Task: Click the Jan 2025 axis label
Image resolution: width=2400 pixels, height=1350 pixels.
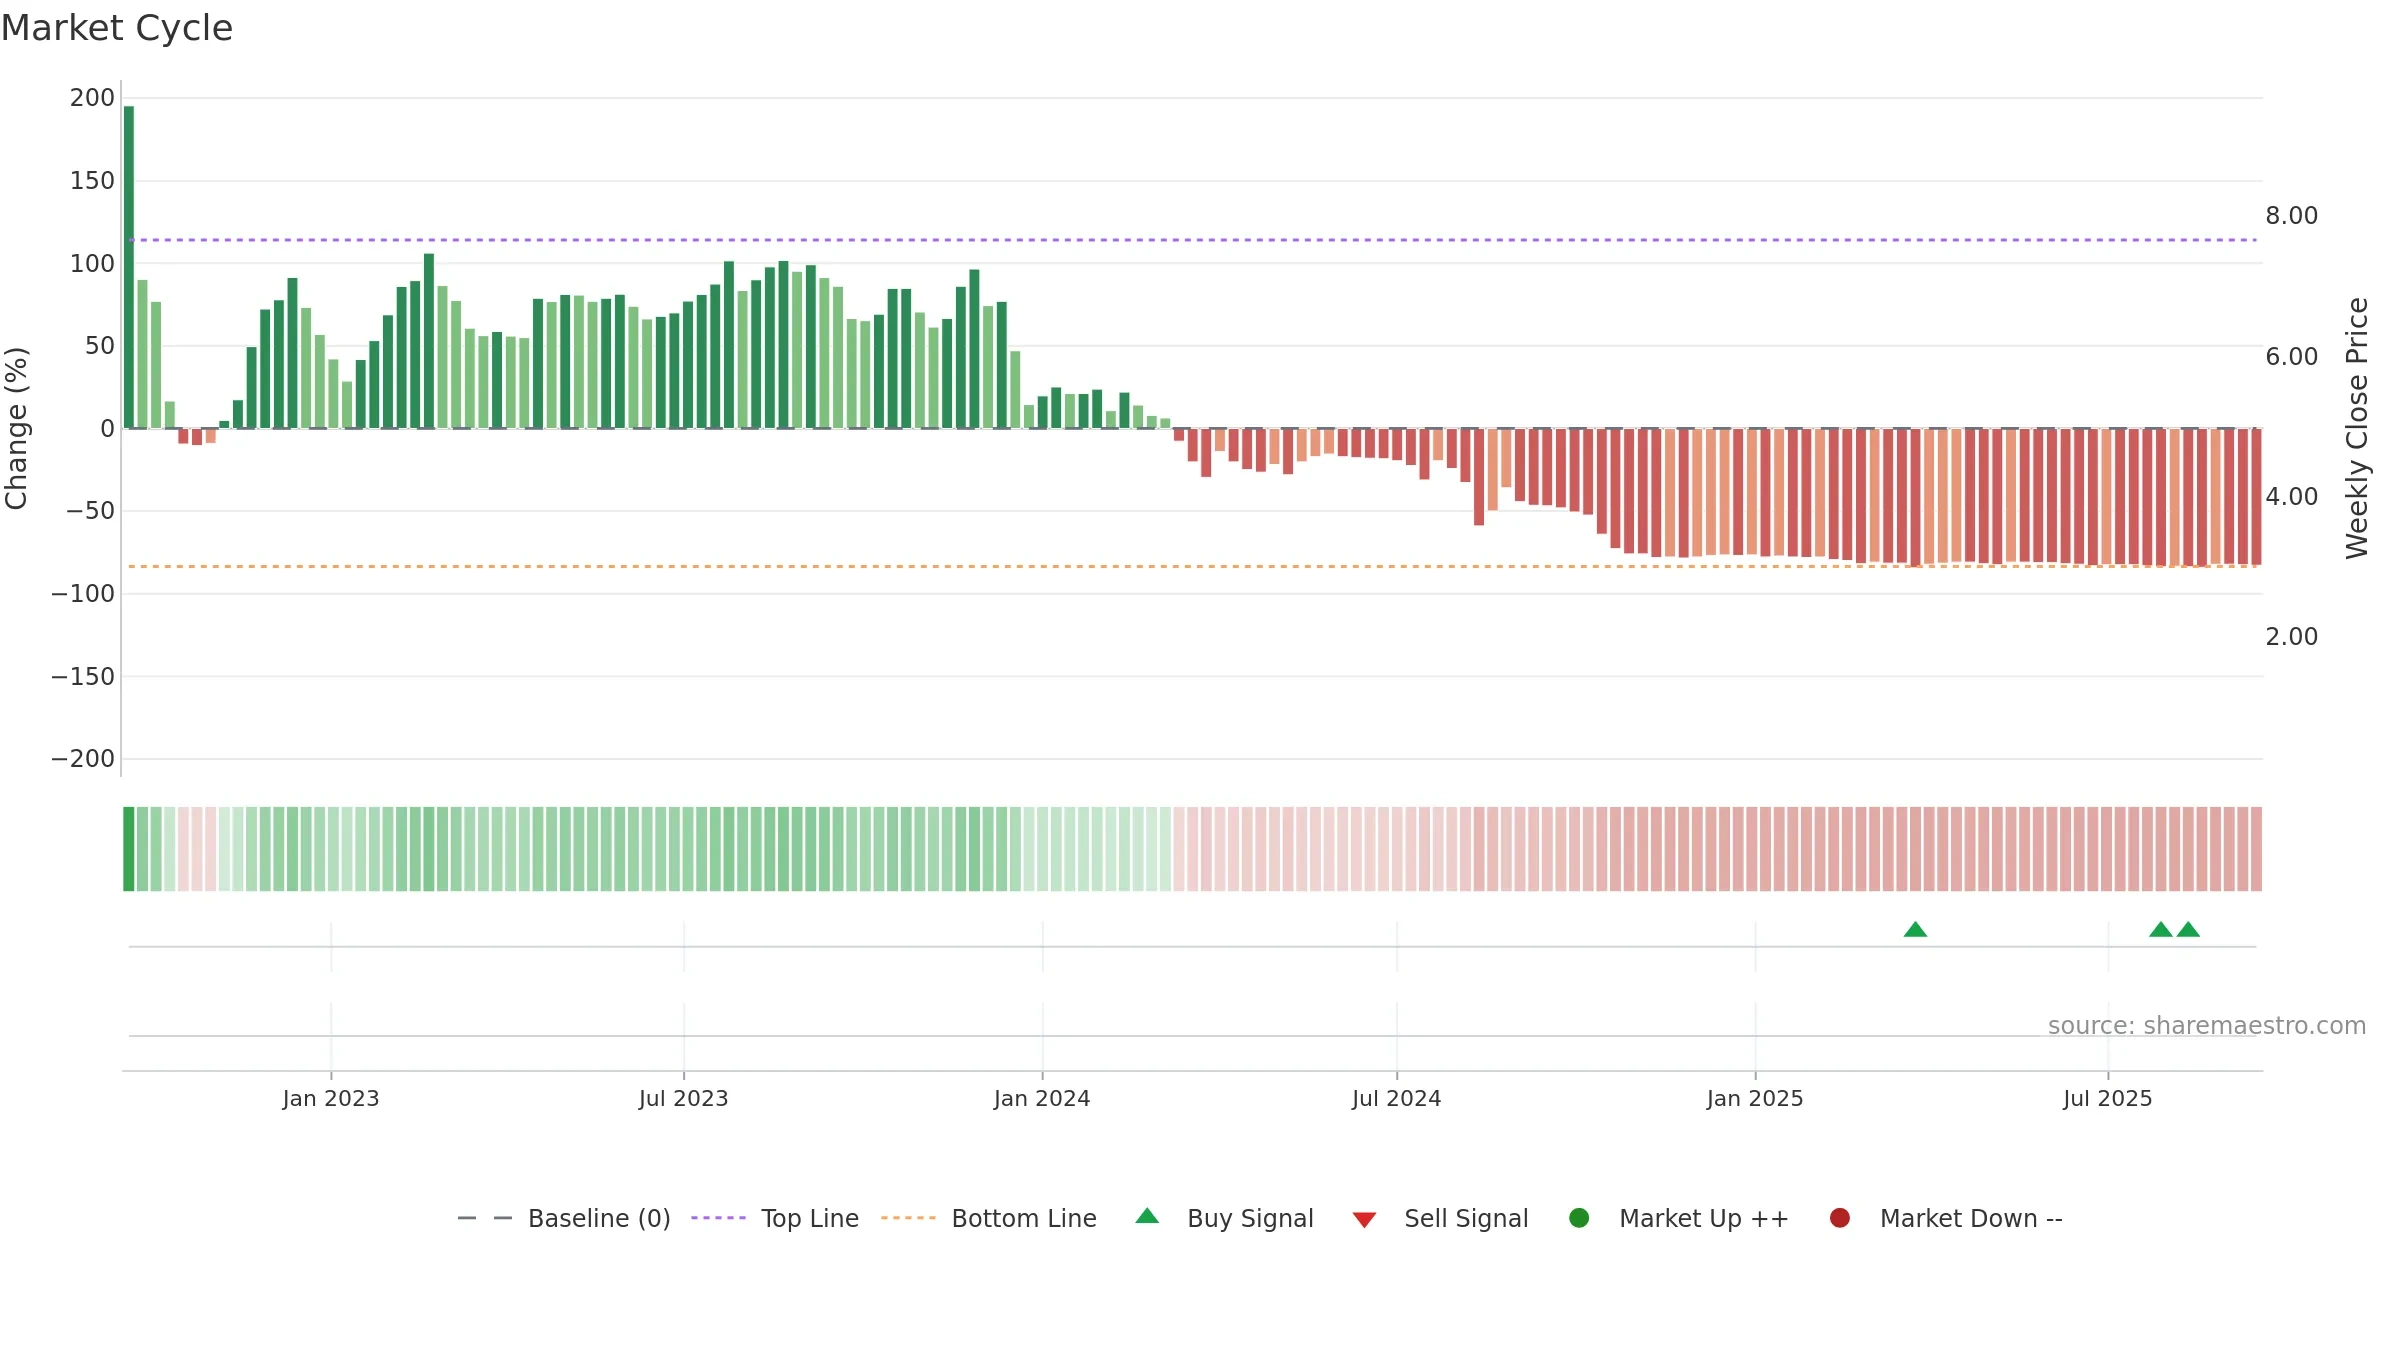Action: pos(1755,1099)
